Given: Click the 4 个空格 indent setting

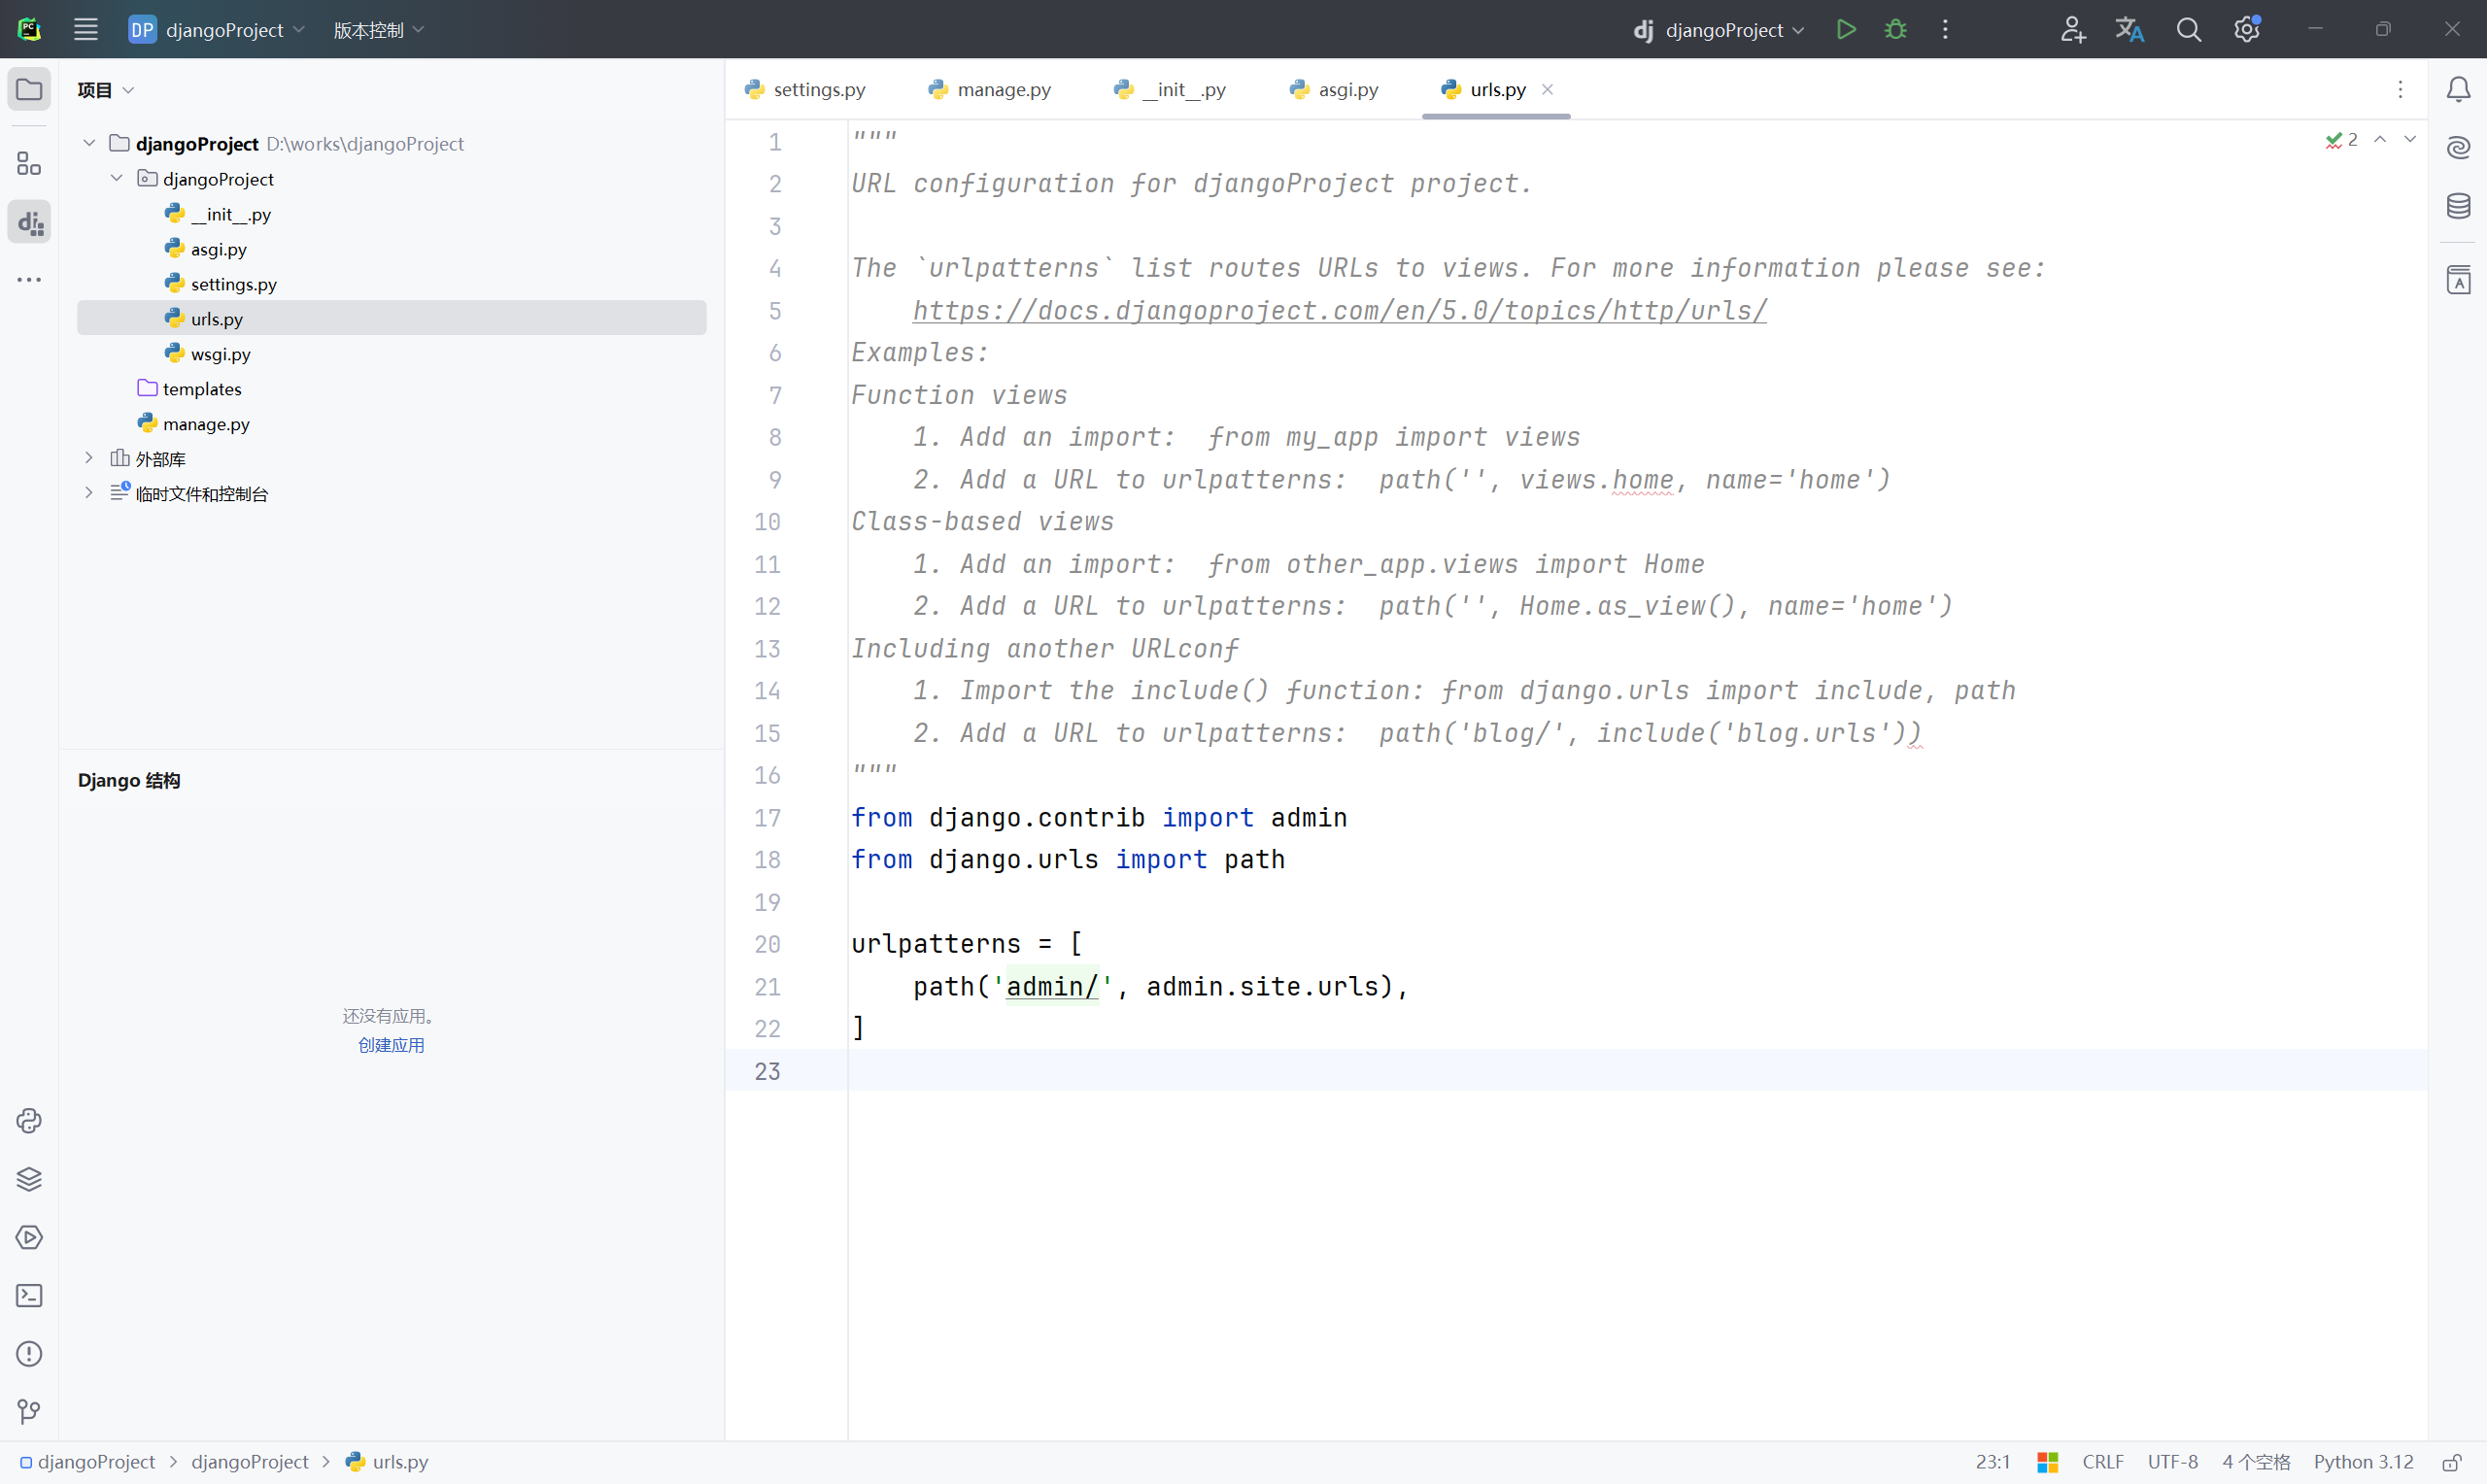Looking at the screenshot, I should 2256,1463.
